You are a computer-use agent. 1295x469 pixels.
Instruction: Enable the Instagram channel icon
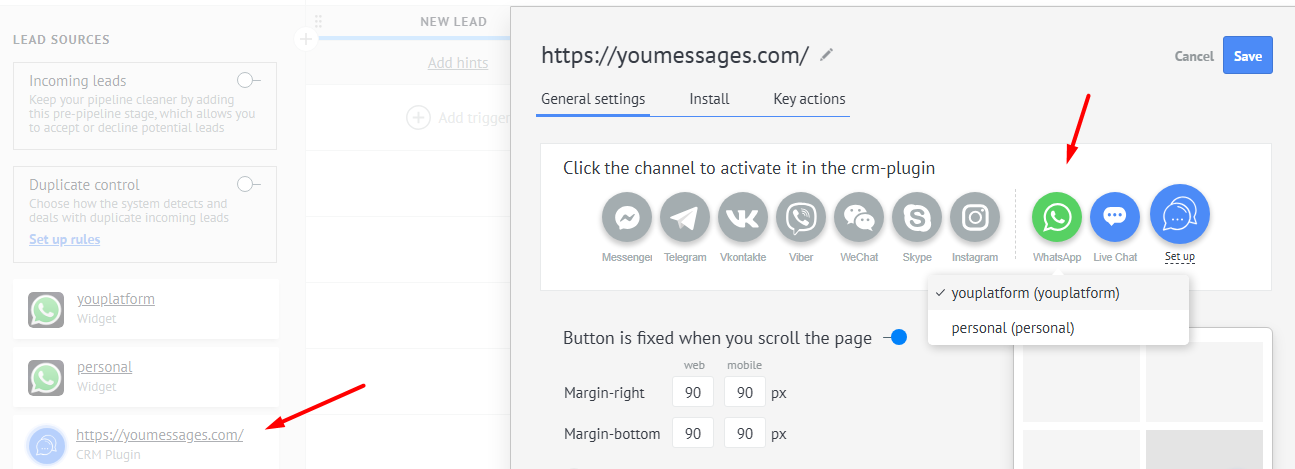click(x=975, y=218)
